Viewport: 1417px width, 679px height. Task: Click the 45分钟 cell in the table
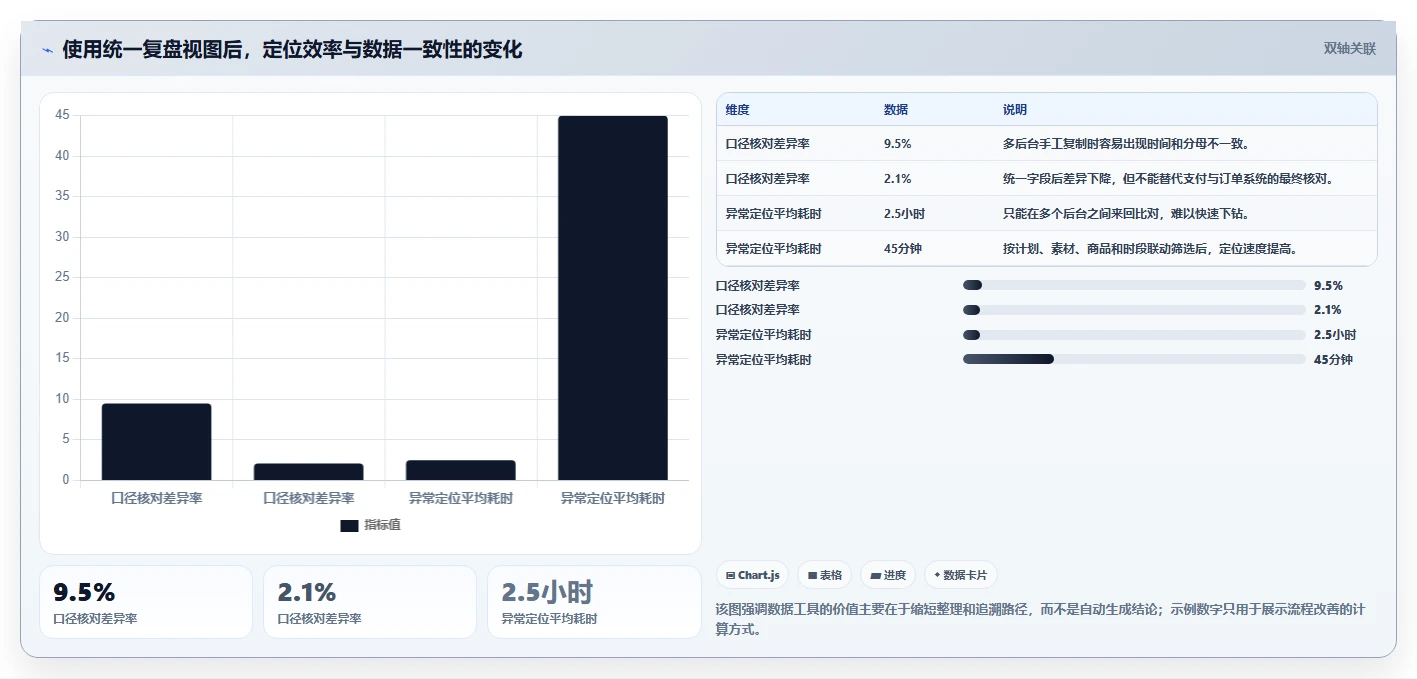click(x=903, y=249)
